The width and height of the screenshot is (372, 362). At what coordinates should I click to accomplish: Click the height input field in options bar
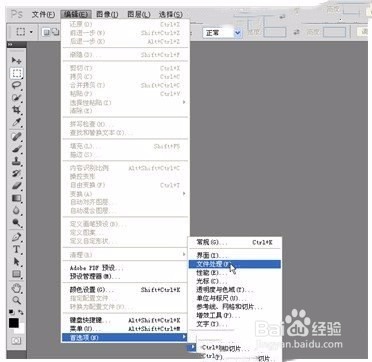[x=334, y=32]
